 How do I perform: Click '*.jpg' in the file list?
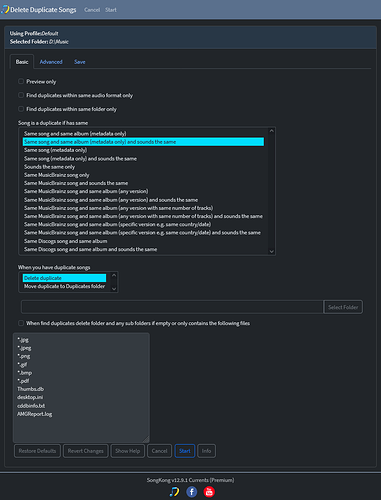coord(23,340)
